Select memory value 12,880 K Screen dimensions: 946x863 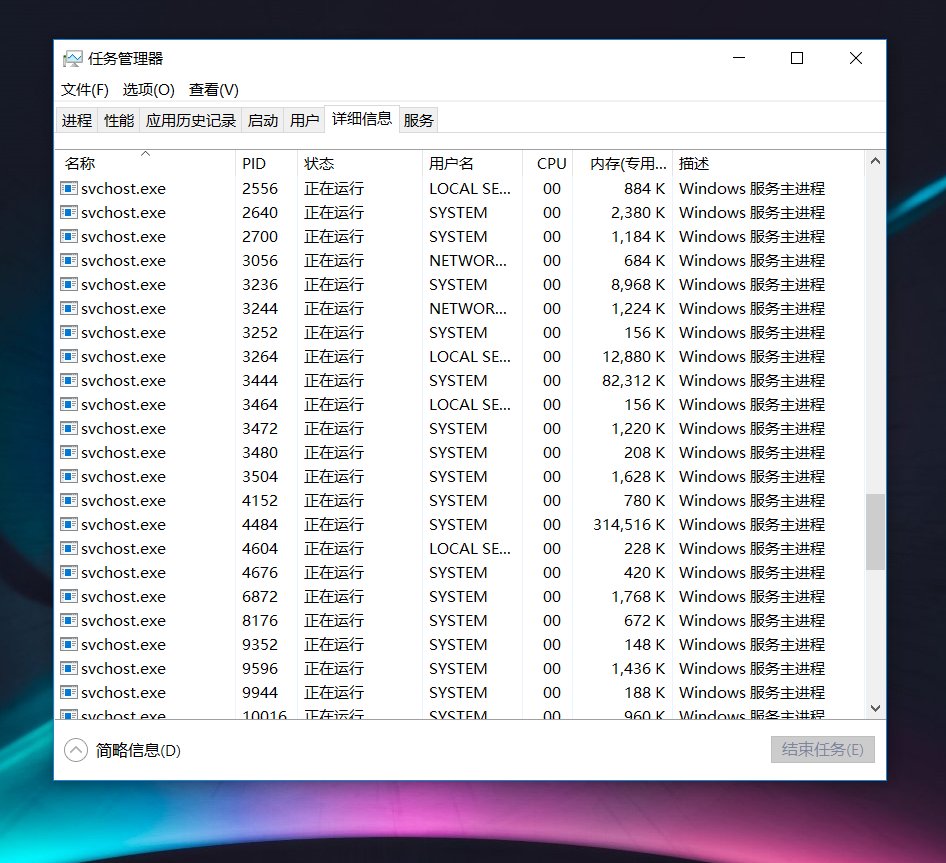coord(633,356)
